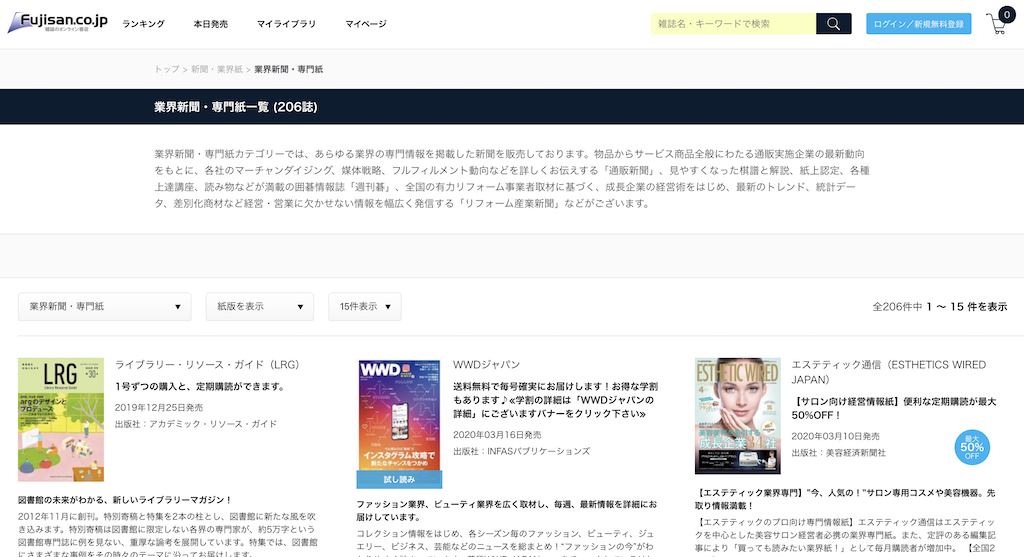Open the shopping cart icon
The image size is (1024, 557).
point(999,22)
